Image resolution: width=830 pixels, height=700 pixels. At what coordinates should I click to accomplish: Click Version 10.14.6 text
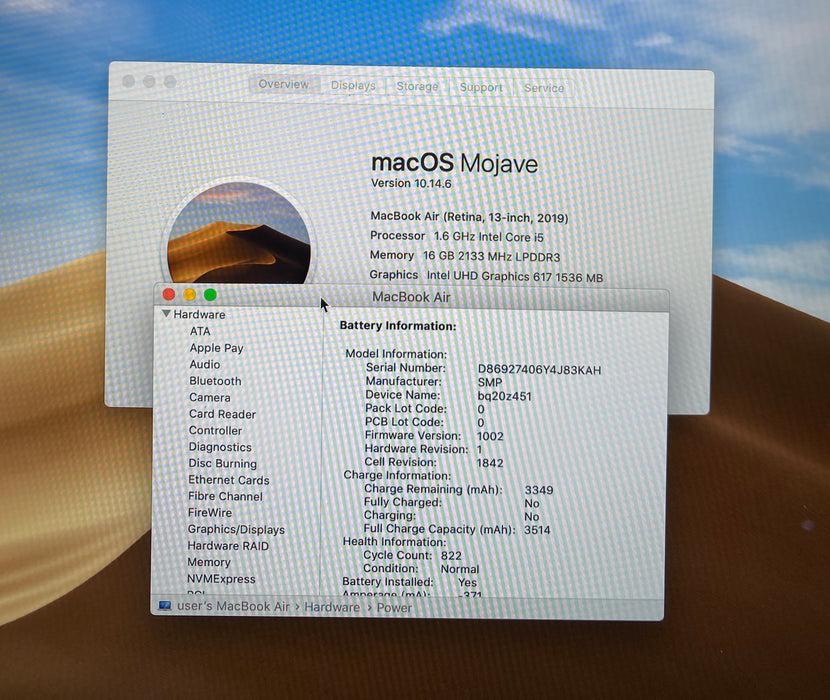coord(411,183)
